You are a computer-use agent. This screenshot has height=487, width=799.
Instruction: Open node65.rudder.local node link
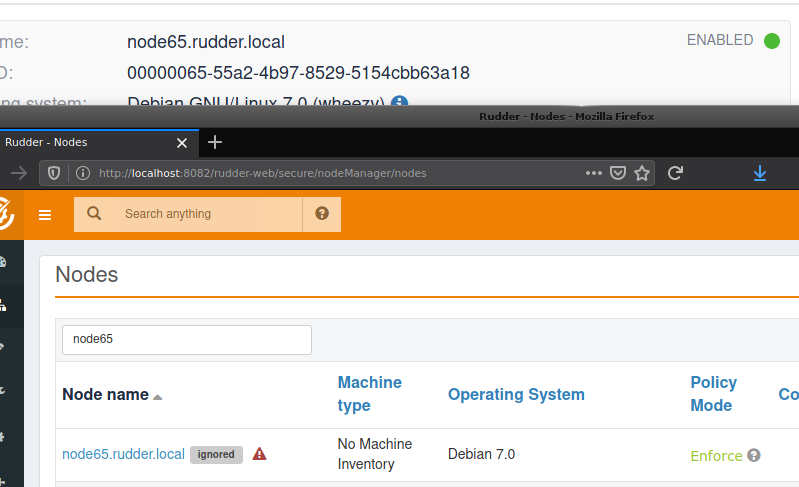click(x=123, y=454)
